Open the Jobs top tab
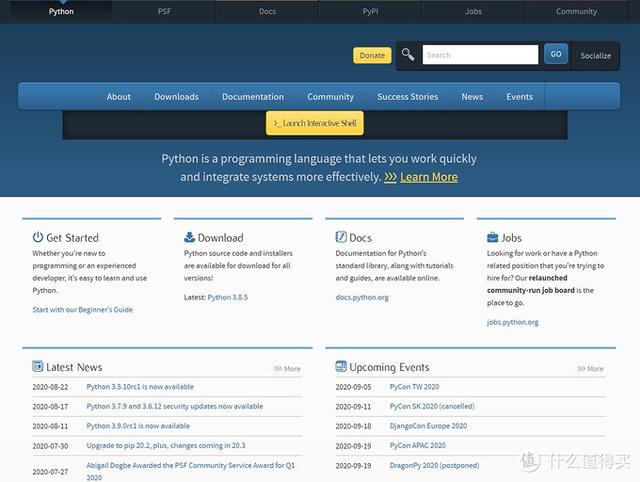 (x=473, y=11)
